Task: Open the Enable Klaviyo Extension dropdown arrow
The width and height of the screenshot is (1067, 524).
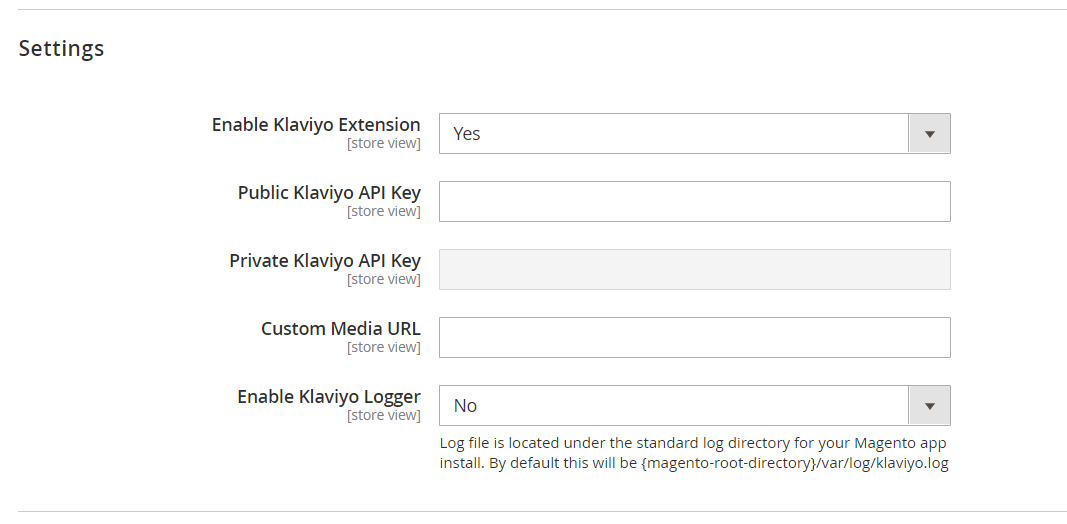Action: tap(930, 133)
